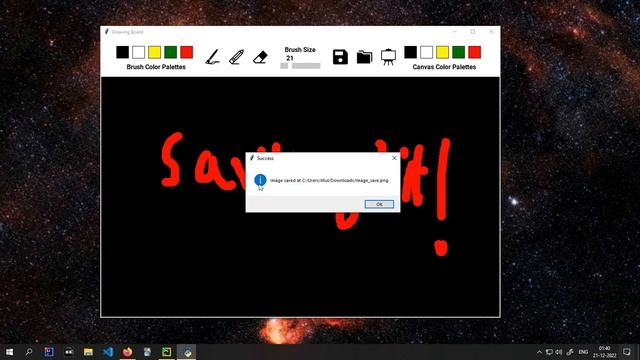Viewport: 640px width, 360px height.
Task: Click the blue info icon in dialog
Action: (x=260, y=180)
